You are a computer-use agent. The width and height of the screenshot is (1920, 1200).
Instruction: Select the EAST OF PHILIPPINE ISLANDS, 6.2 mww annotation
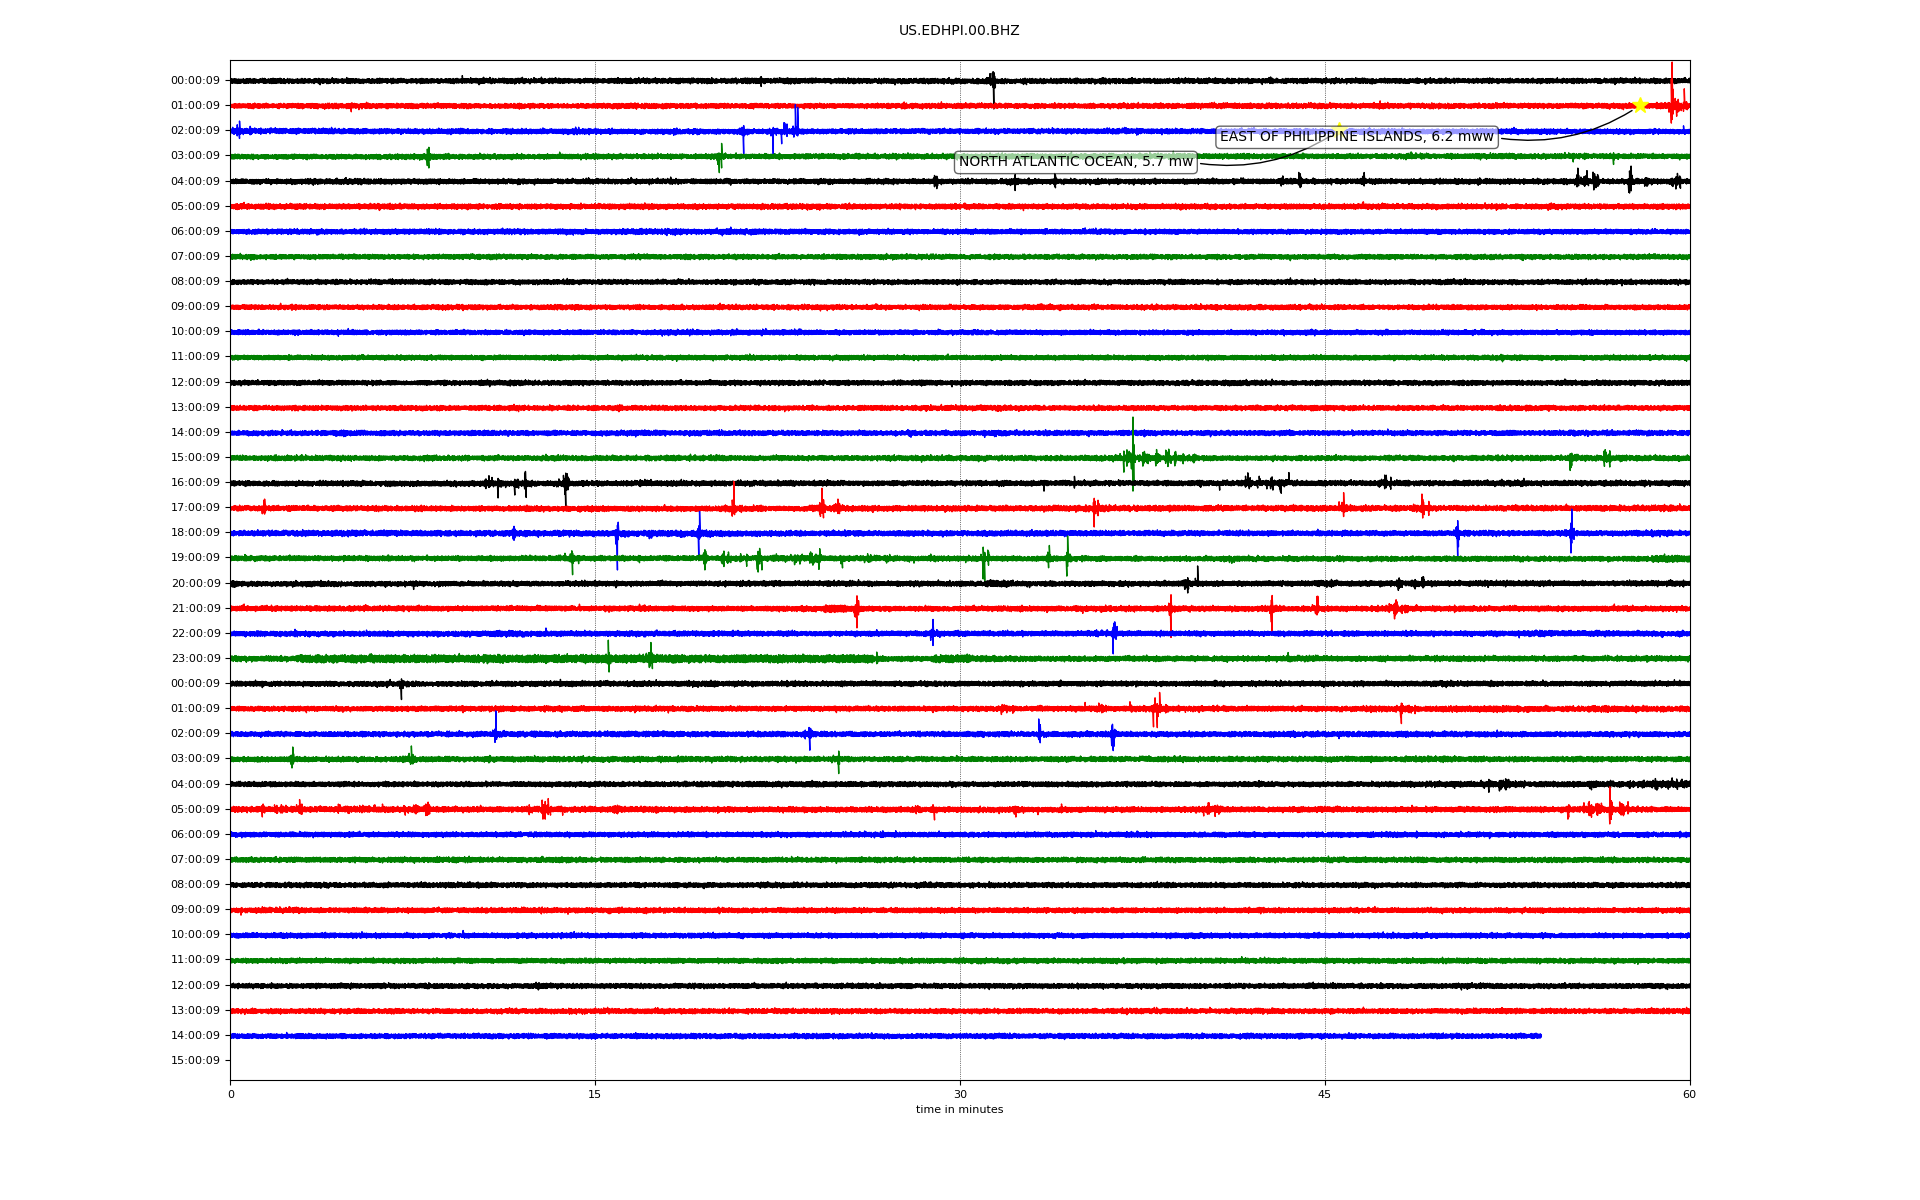pos(1357,137)
